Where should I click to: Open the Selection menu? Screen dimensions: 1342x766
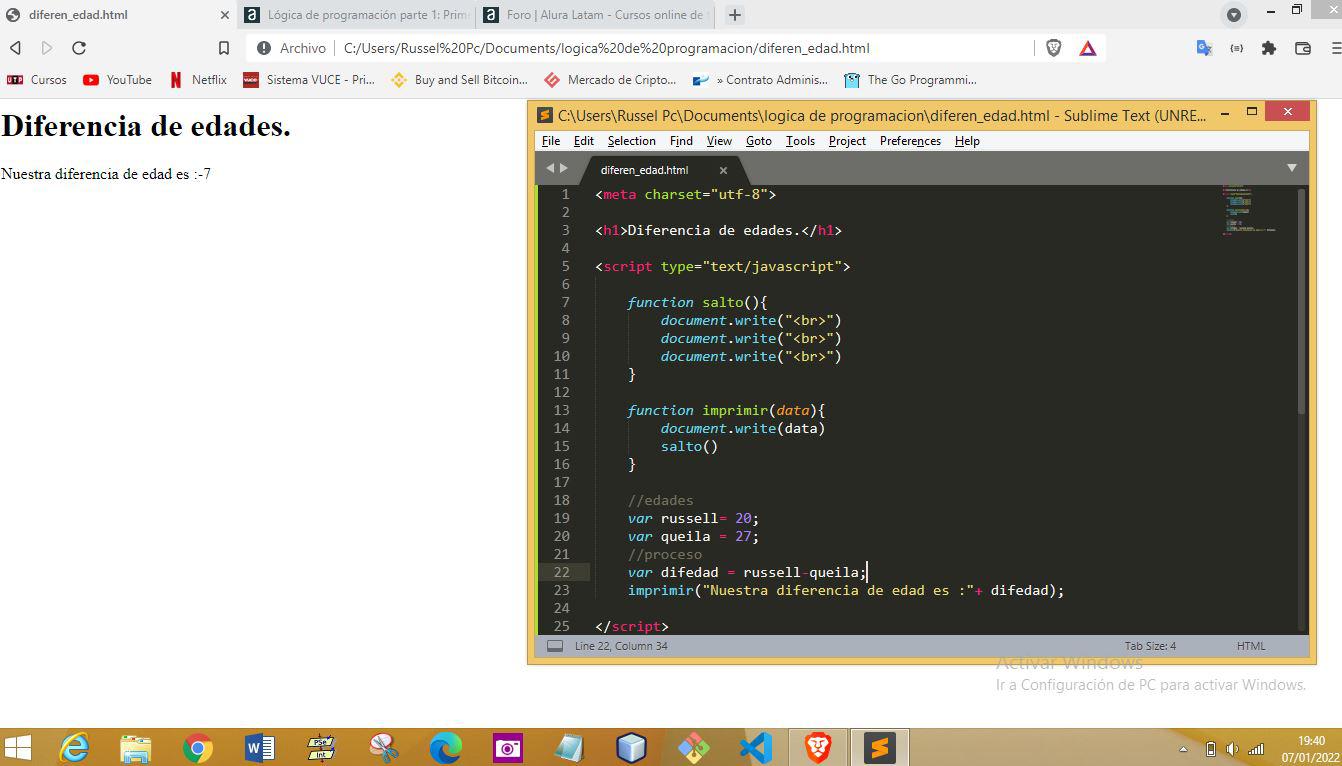[x=632, y=141]
